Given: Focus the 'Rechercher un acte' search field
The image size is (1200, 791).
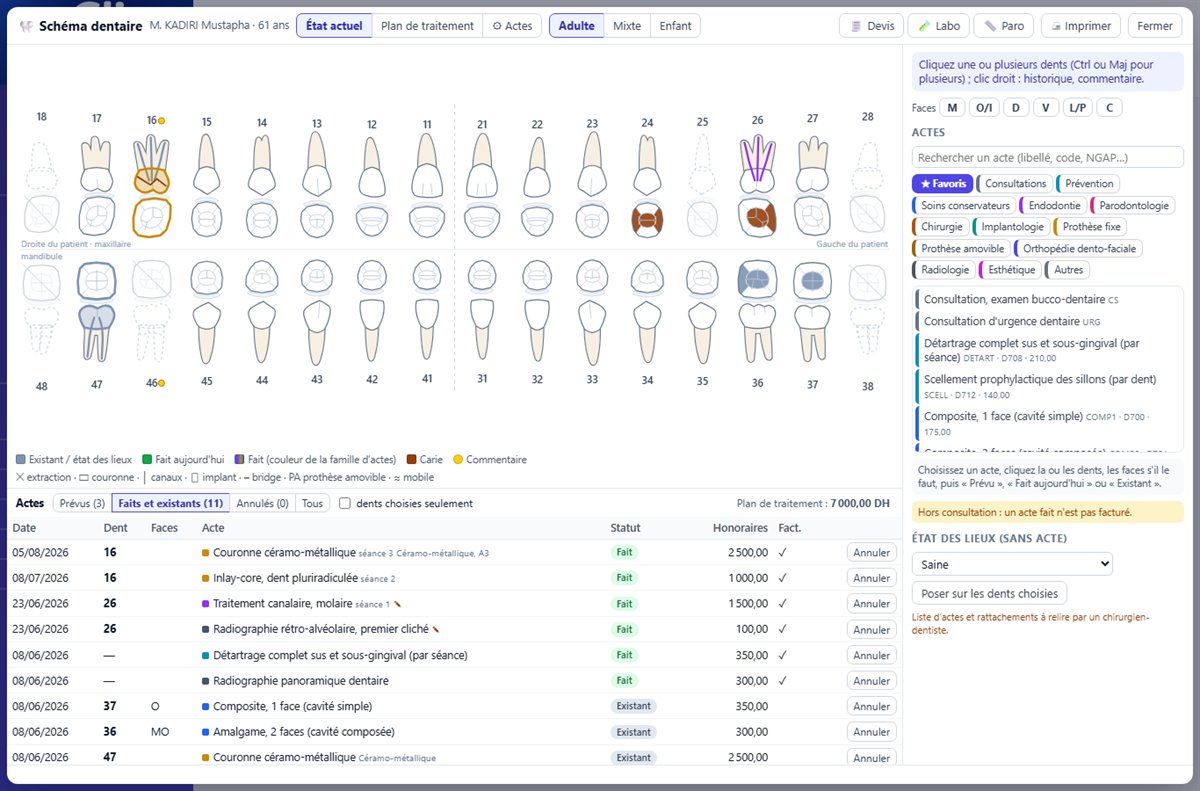Looking at the screenshot, I should (1048, 157).
